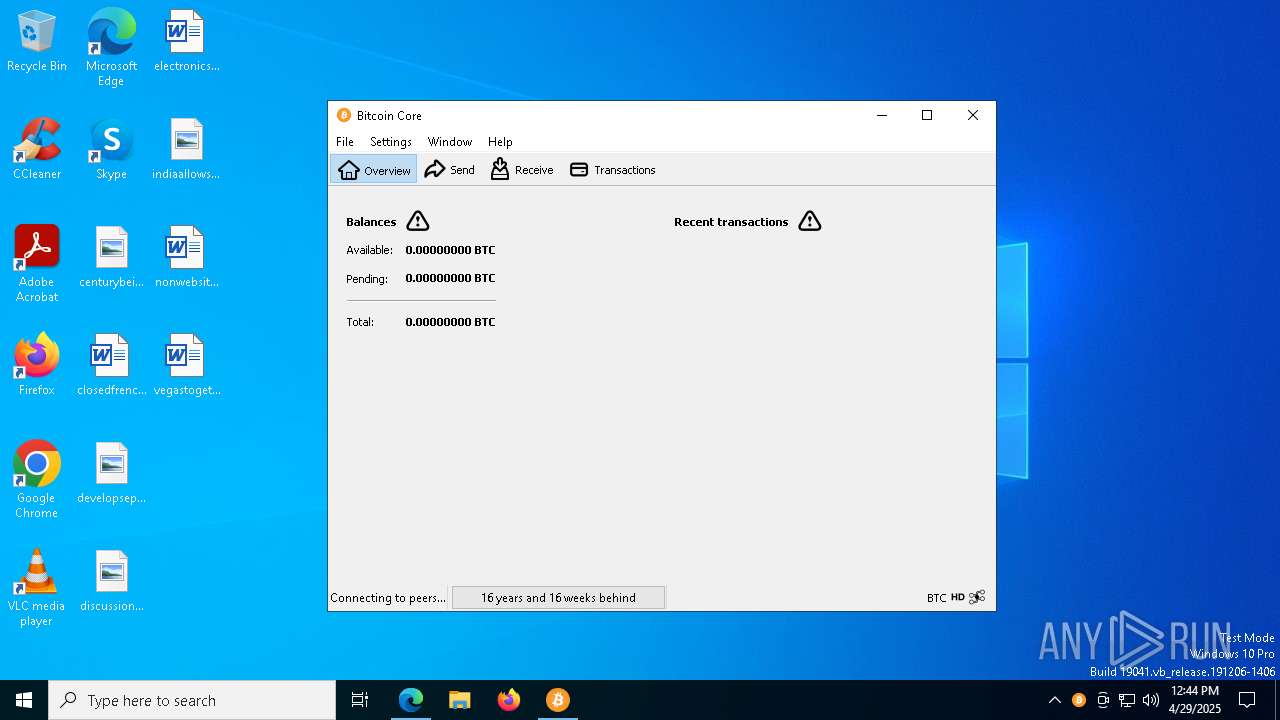Open the Windows Start menu
This screenshot has height=720, width=1280.
coord(24,700)
